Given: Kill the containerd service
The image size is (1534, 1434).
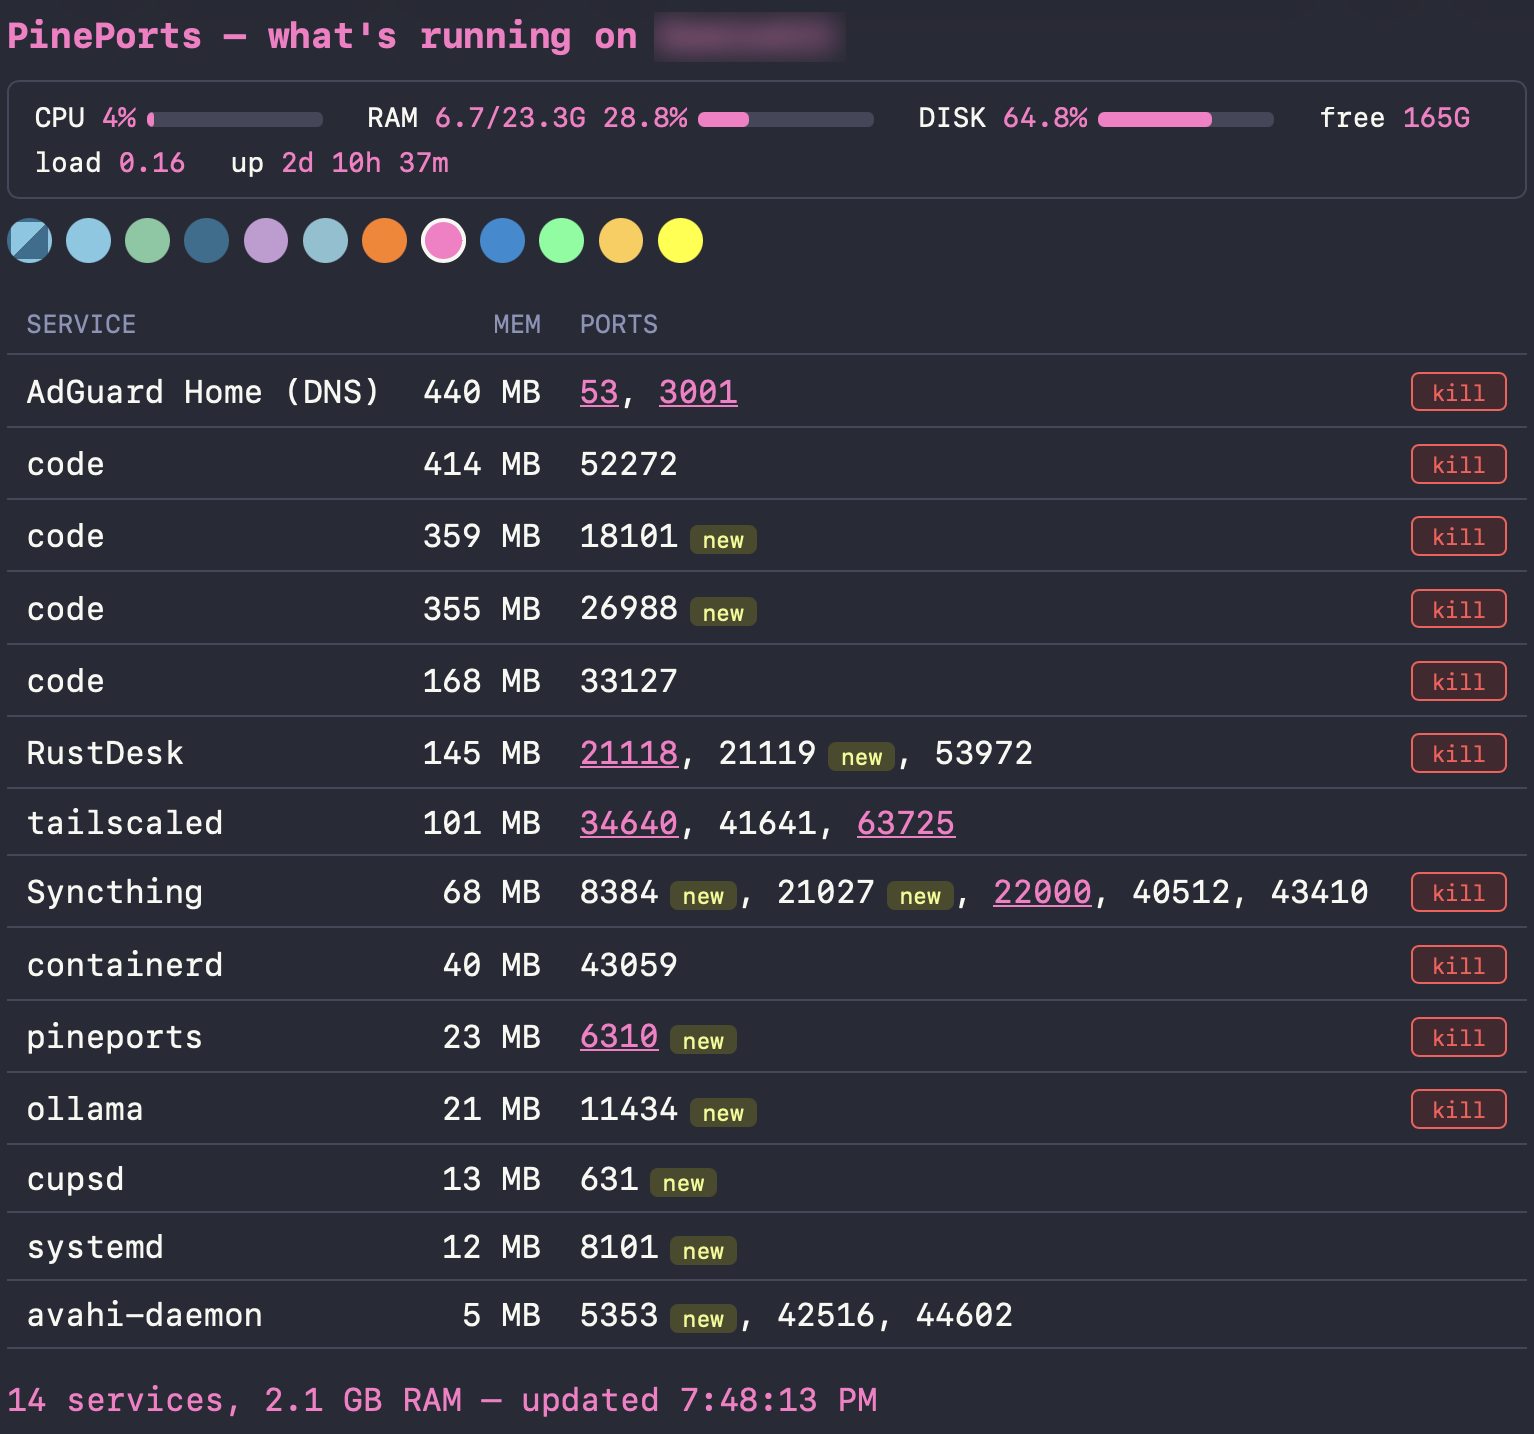Looking at the screenshot, I should click(1458, 965).
